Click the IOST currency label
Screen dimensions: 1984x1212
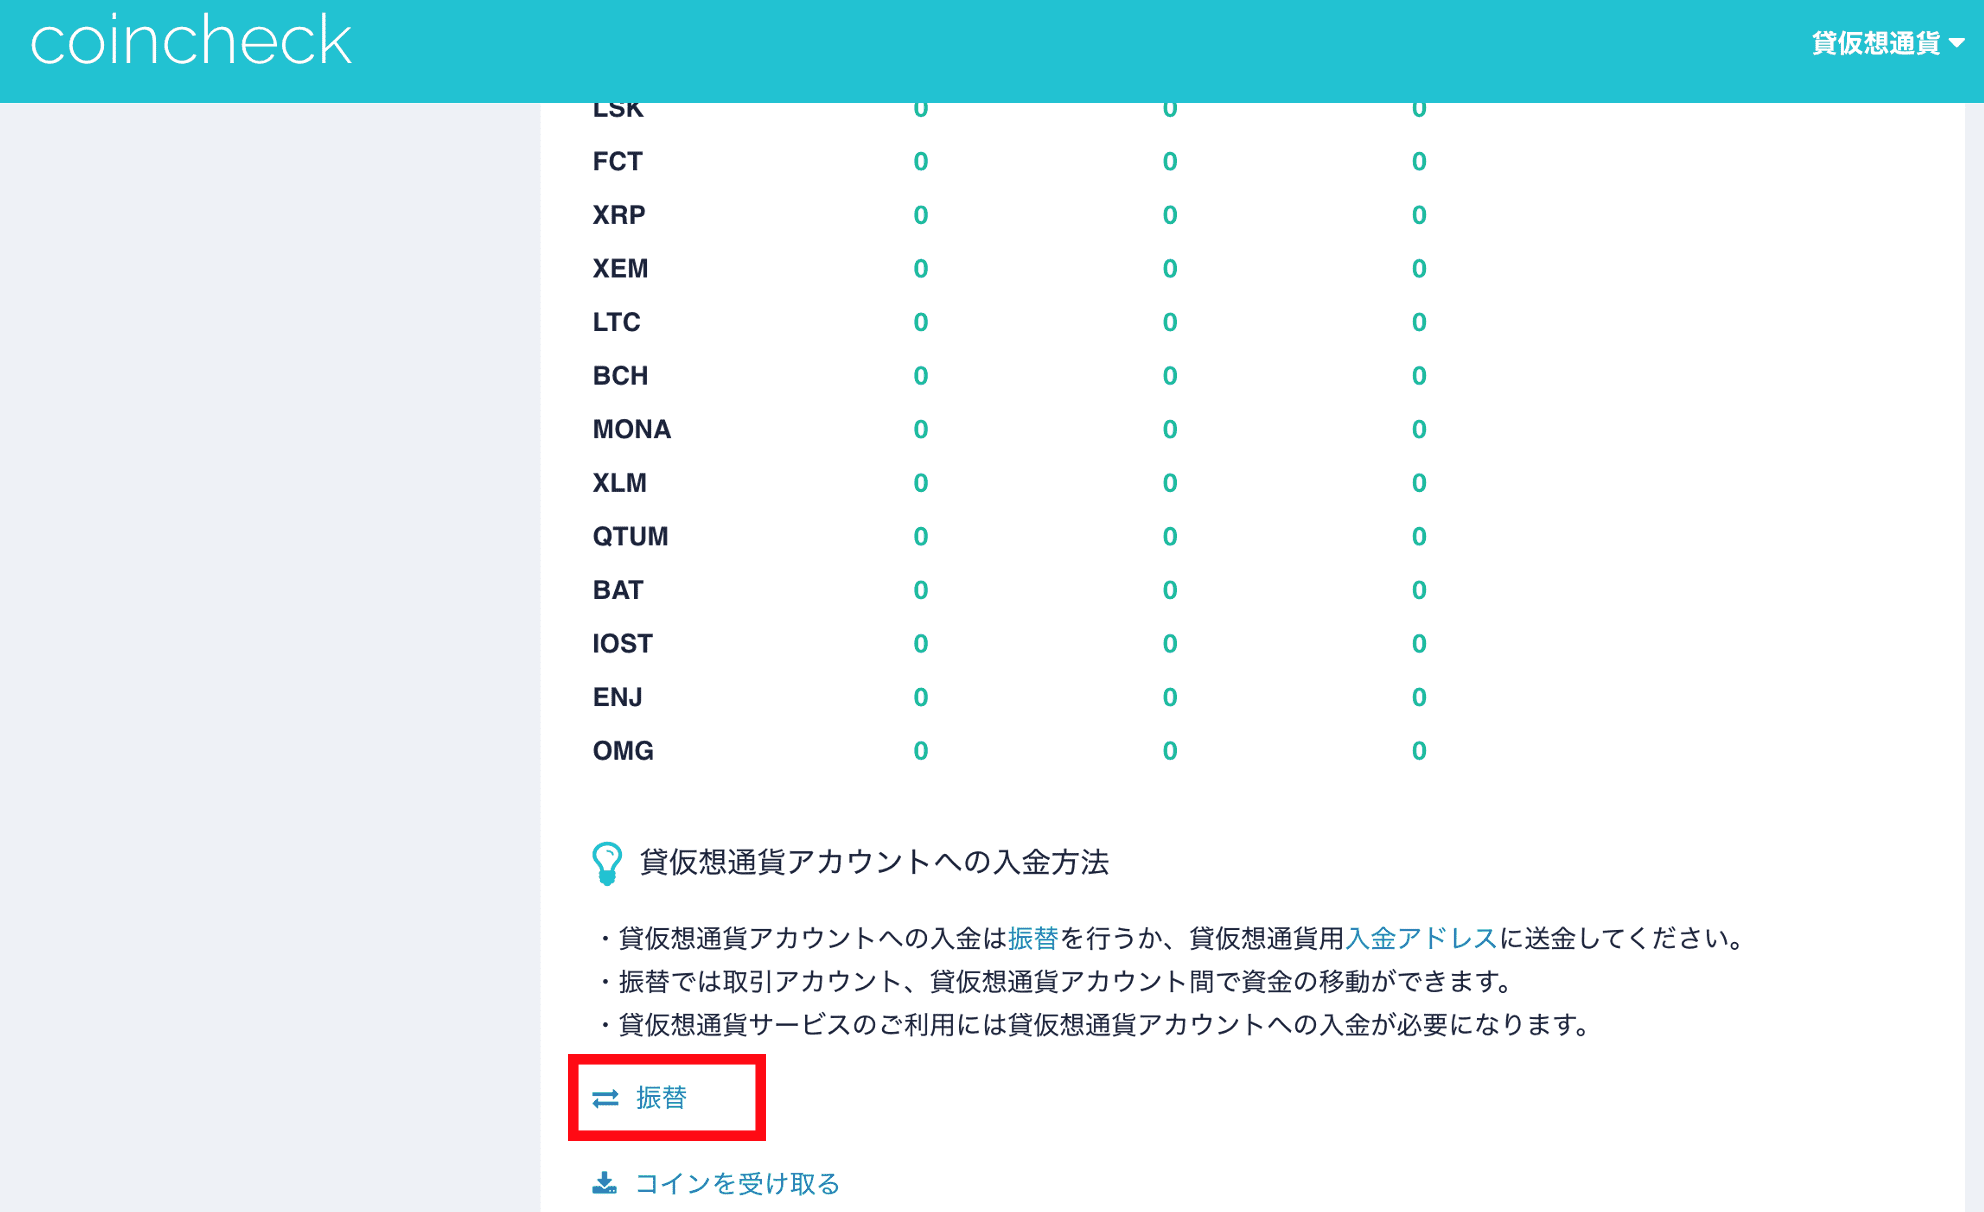[622, 643]
